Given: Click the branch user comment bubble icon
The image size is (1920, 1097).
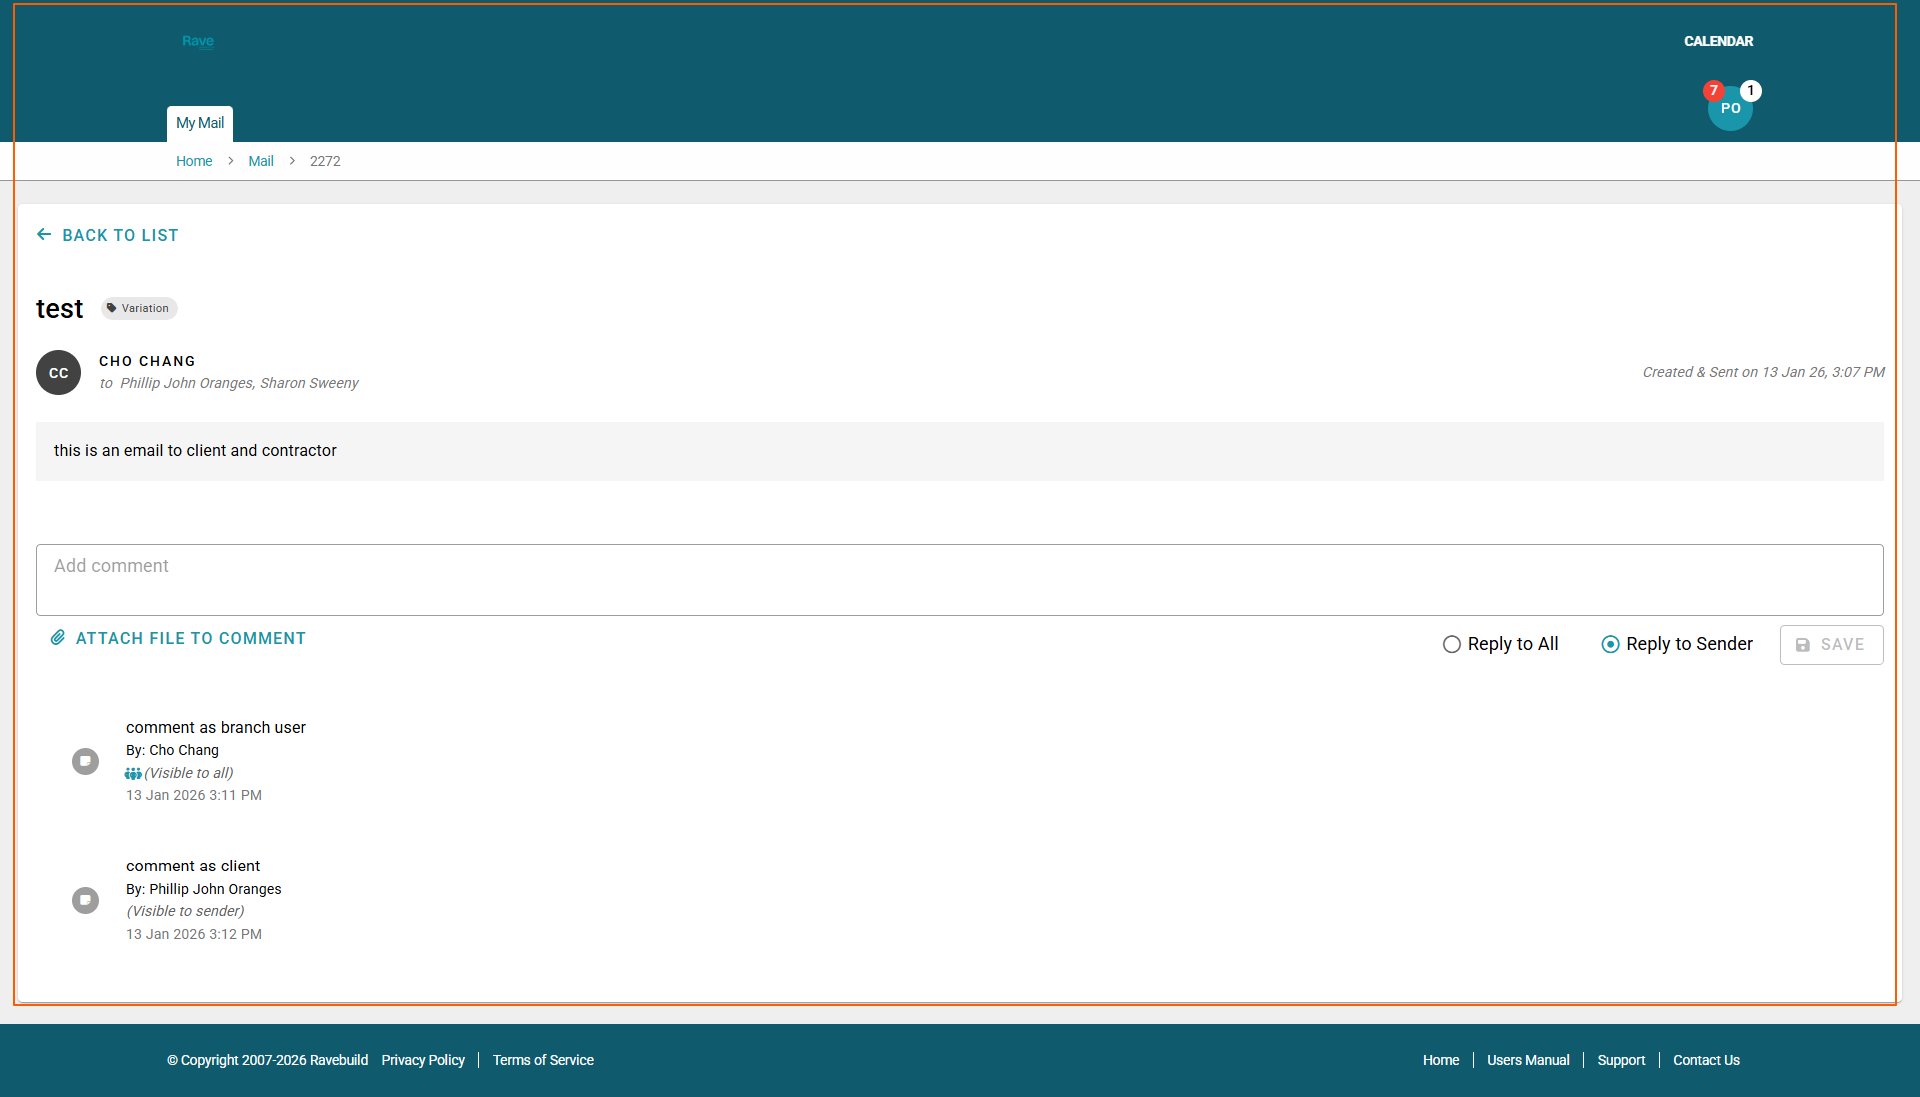Looking at the screenshot, I should click(x=86, y=762).
